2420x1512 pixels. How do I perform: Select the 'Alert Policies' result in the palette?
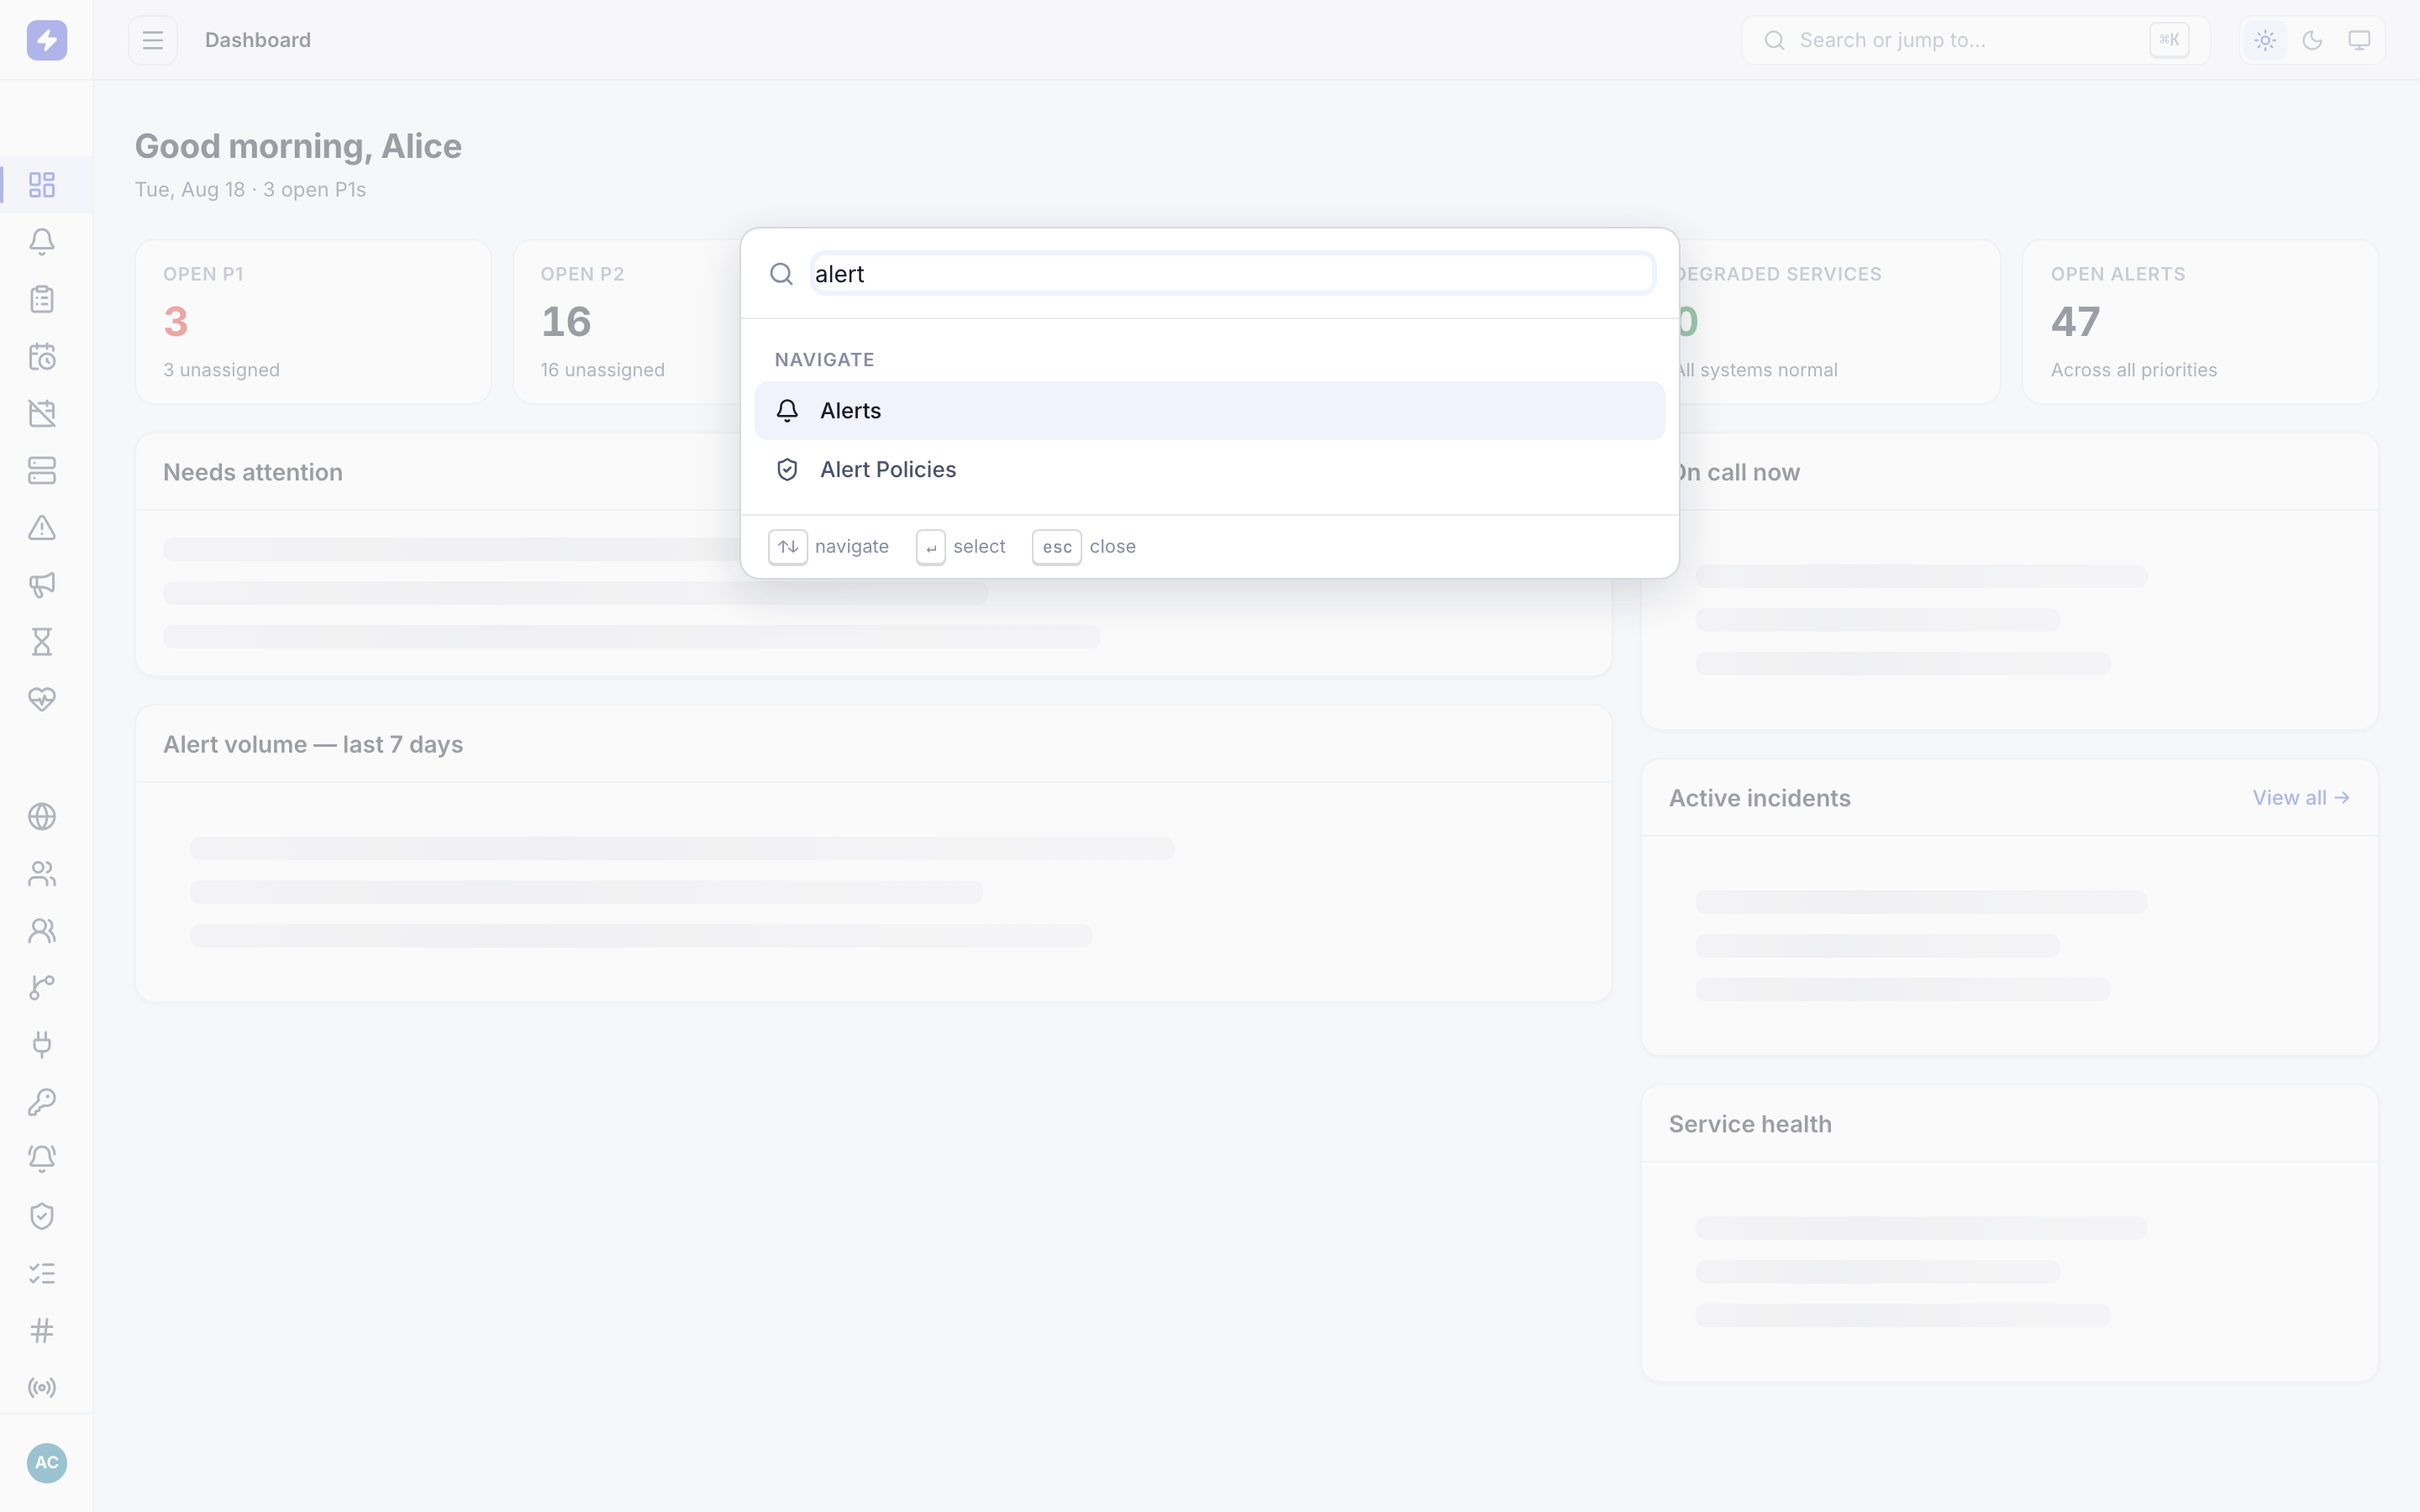tap(1209, 470)
